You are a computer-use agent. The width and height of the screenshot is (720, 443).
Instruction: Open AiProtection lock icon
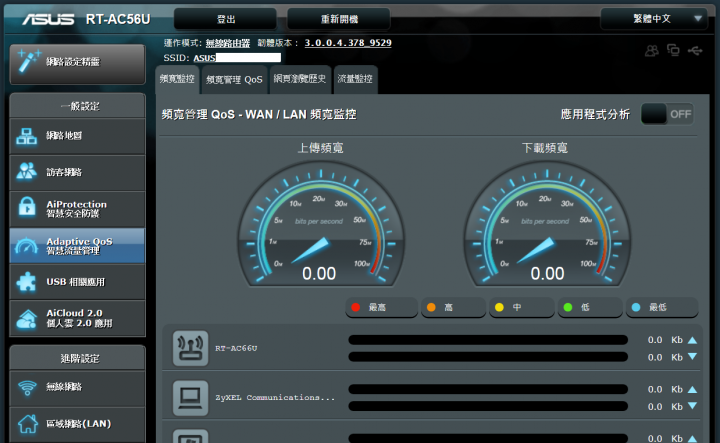(27, 207)
